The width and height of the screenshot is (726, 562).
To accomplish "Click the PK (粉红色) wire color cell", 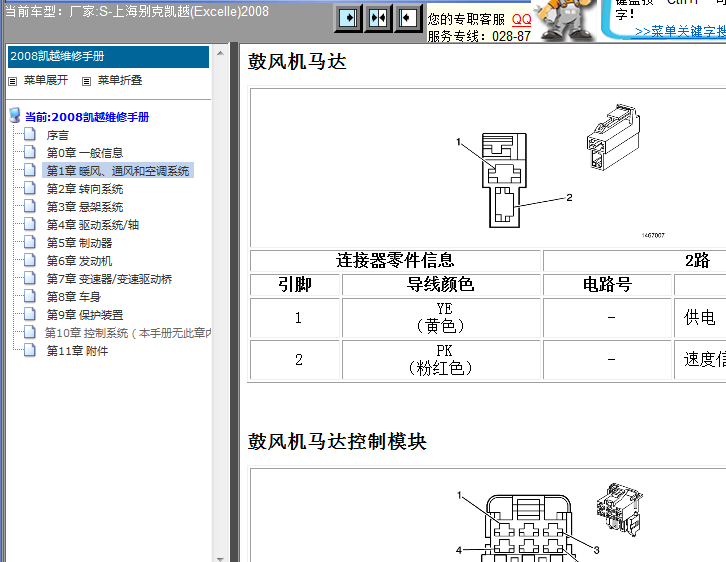I will (441, 360).
